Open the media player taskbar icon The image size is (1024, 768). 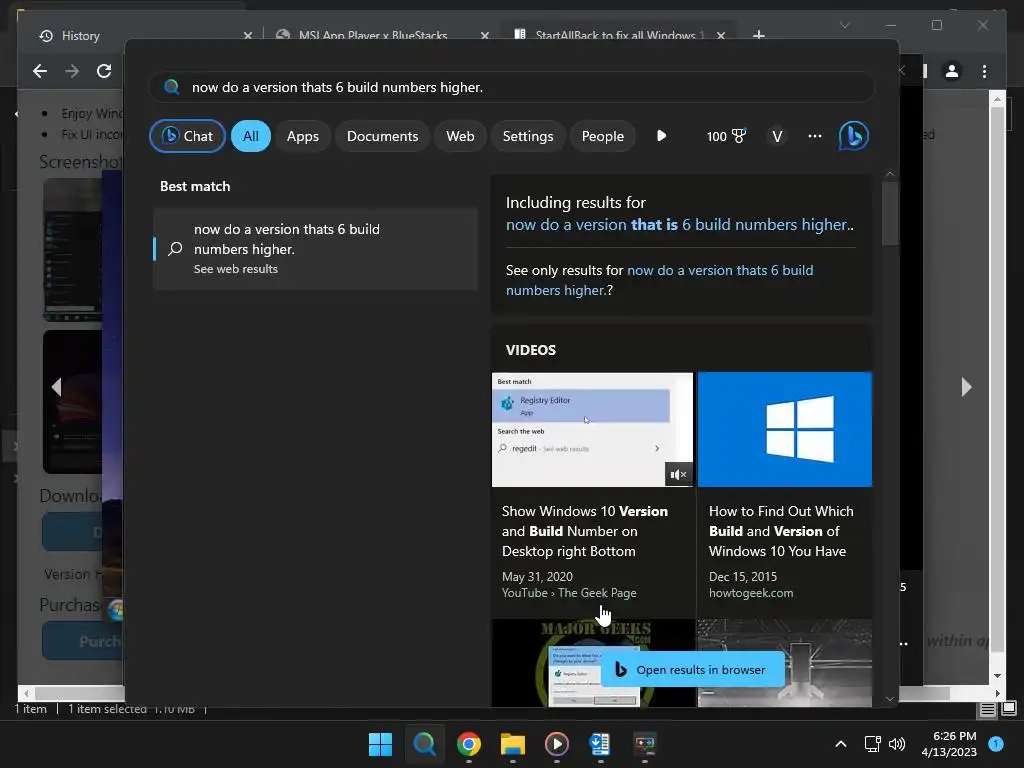[x=556, y=744]
